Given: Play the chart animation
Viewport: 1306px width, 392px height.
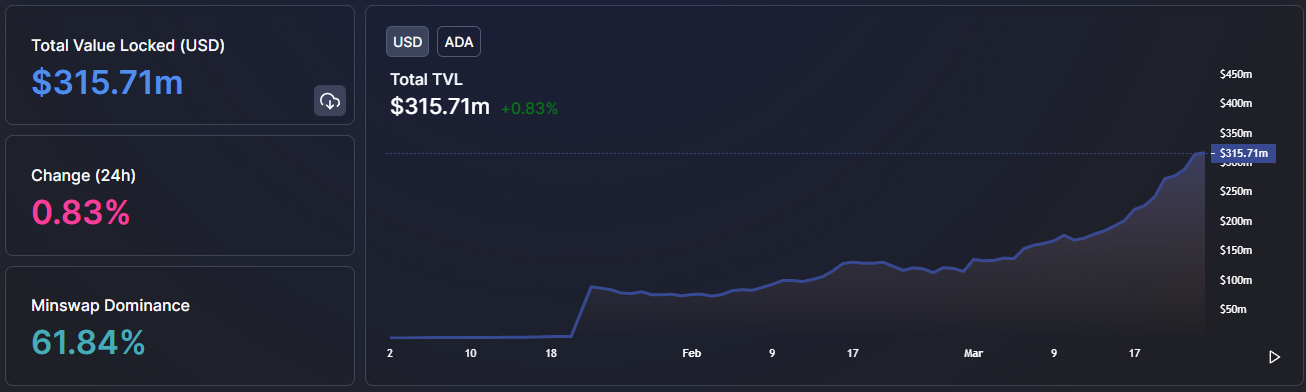Looking at the screenshot, I should point(1274,357).
